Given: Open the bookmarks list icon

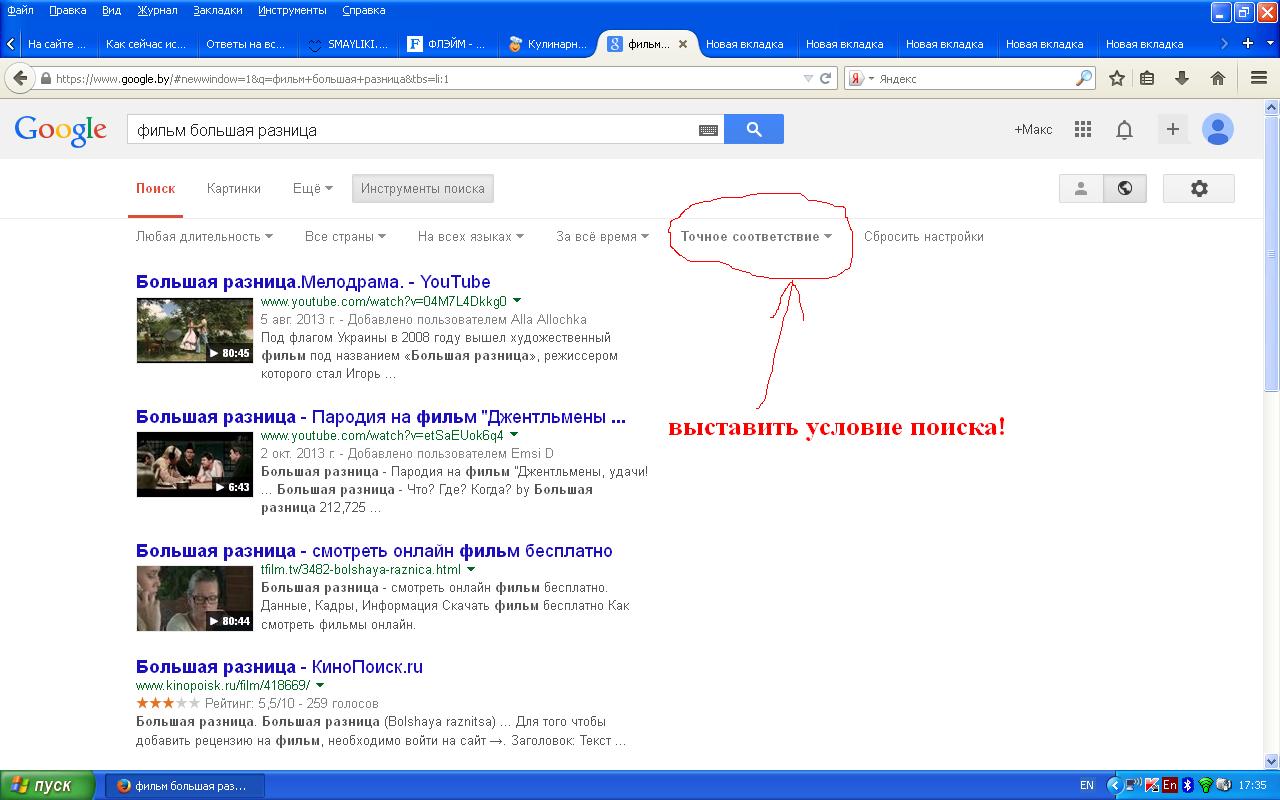Looking at the screenshot, I should tap(1147, 78).
